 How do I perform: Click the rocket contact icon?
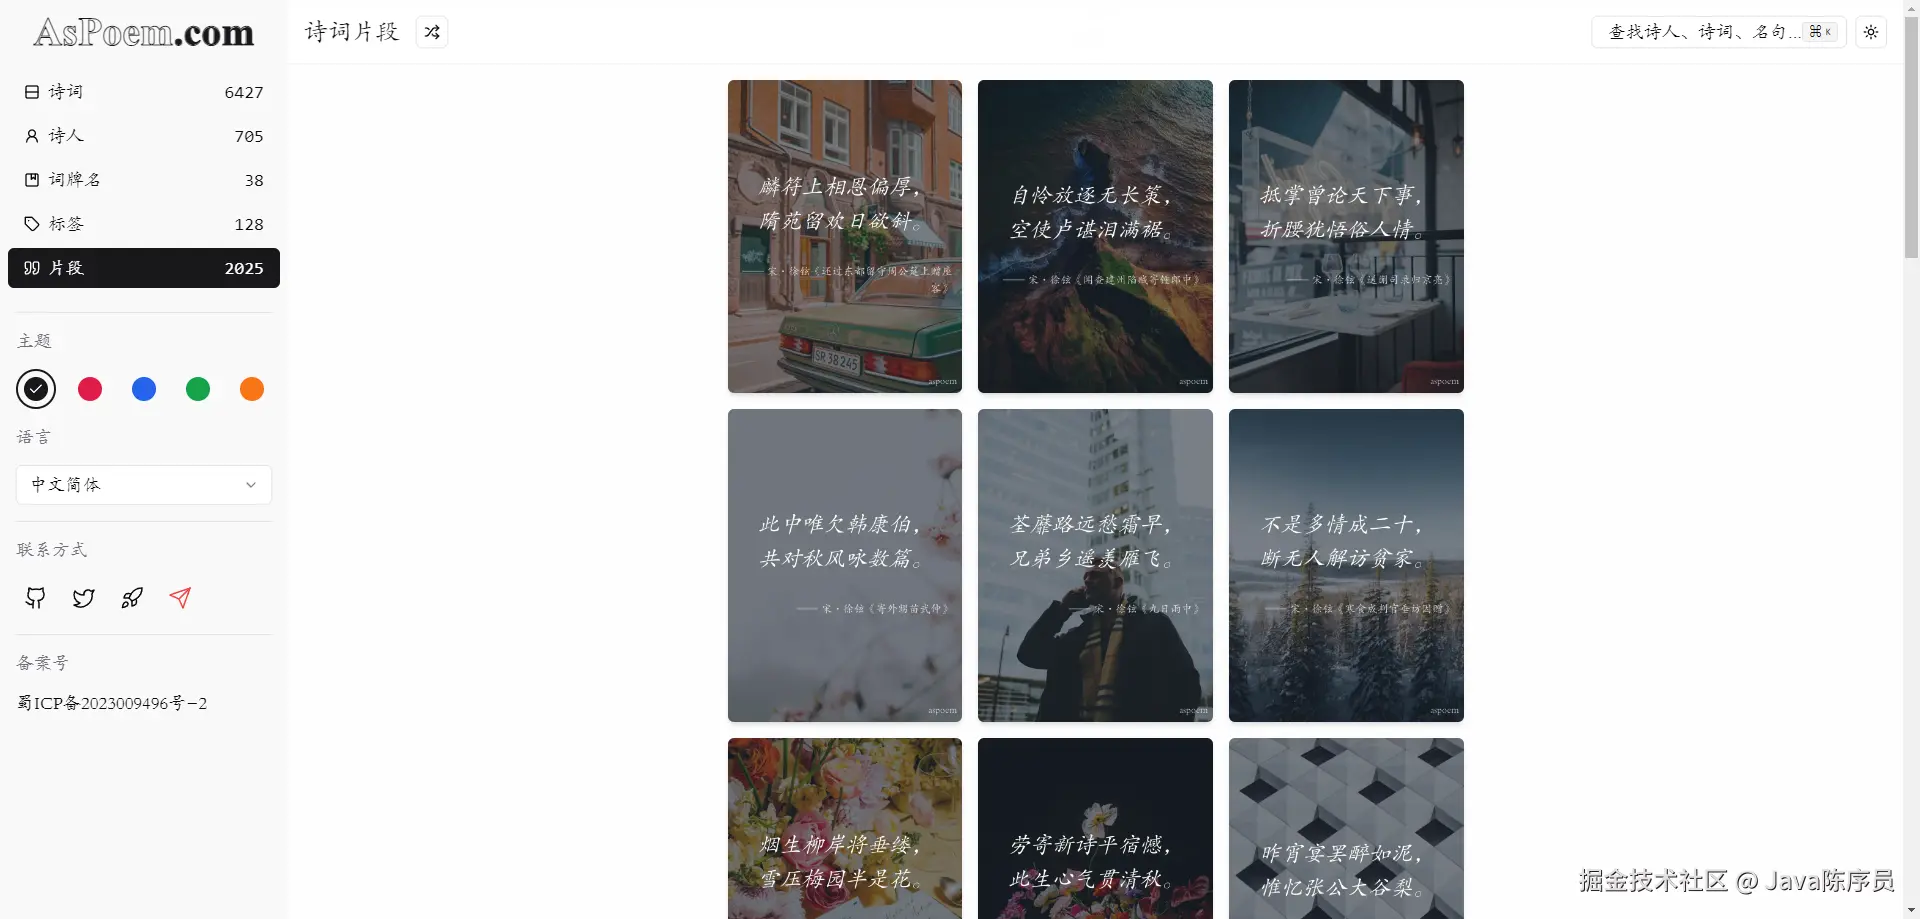132,598
